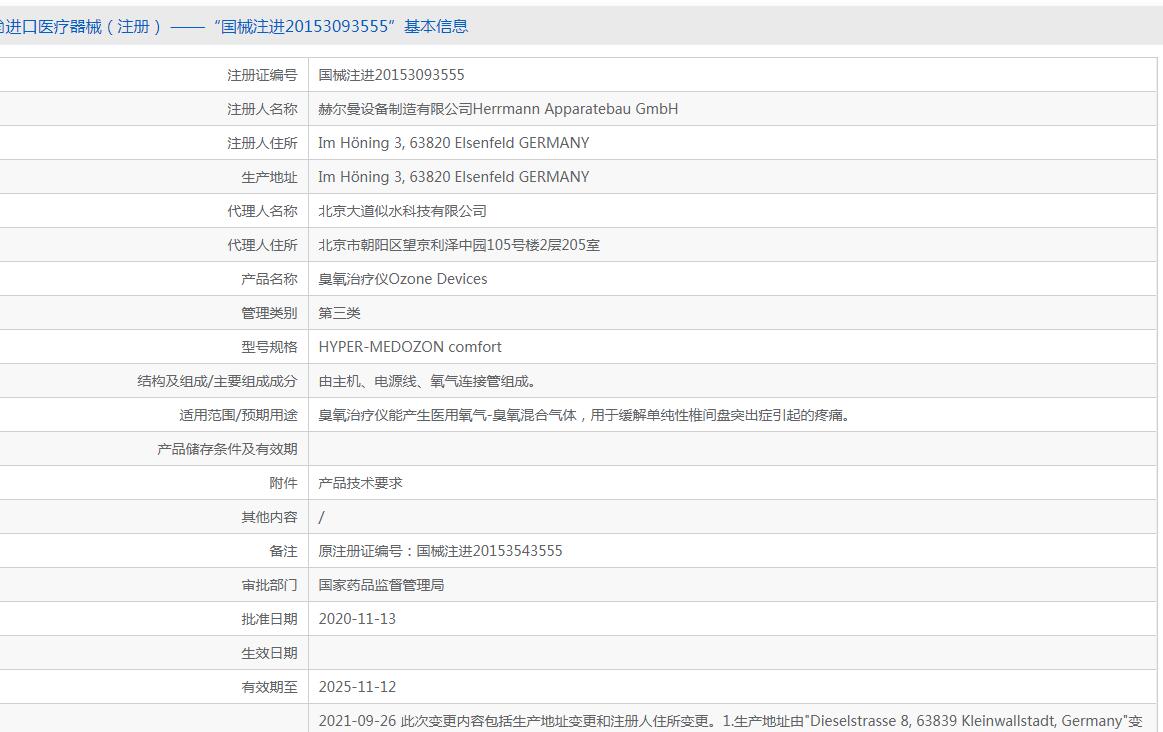Click the agent address in 朝阳区望京

[x=459, y=245]
